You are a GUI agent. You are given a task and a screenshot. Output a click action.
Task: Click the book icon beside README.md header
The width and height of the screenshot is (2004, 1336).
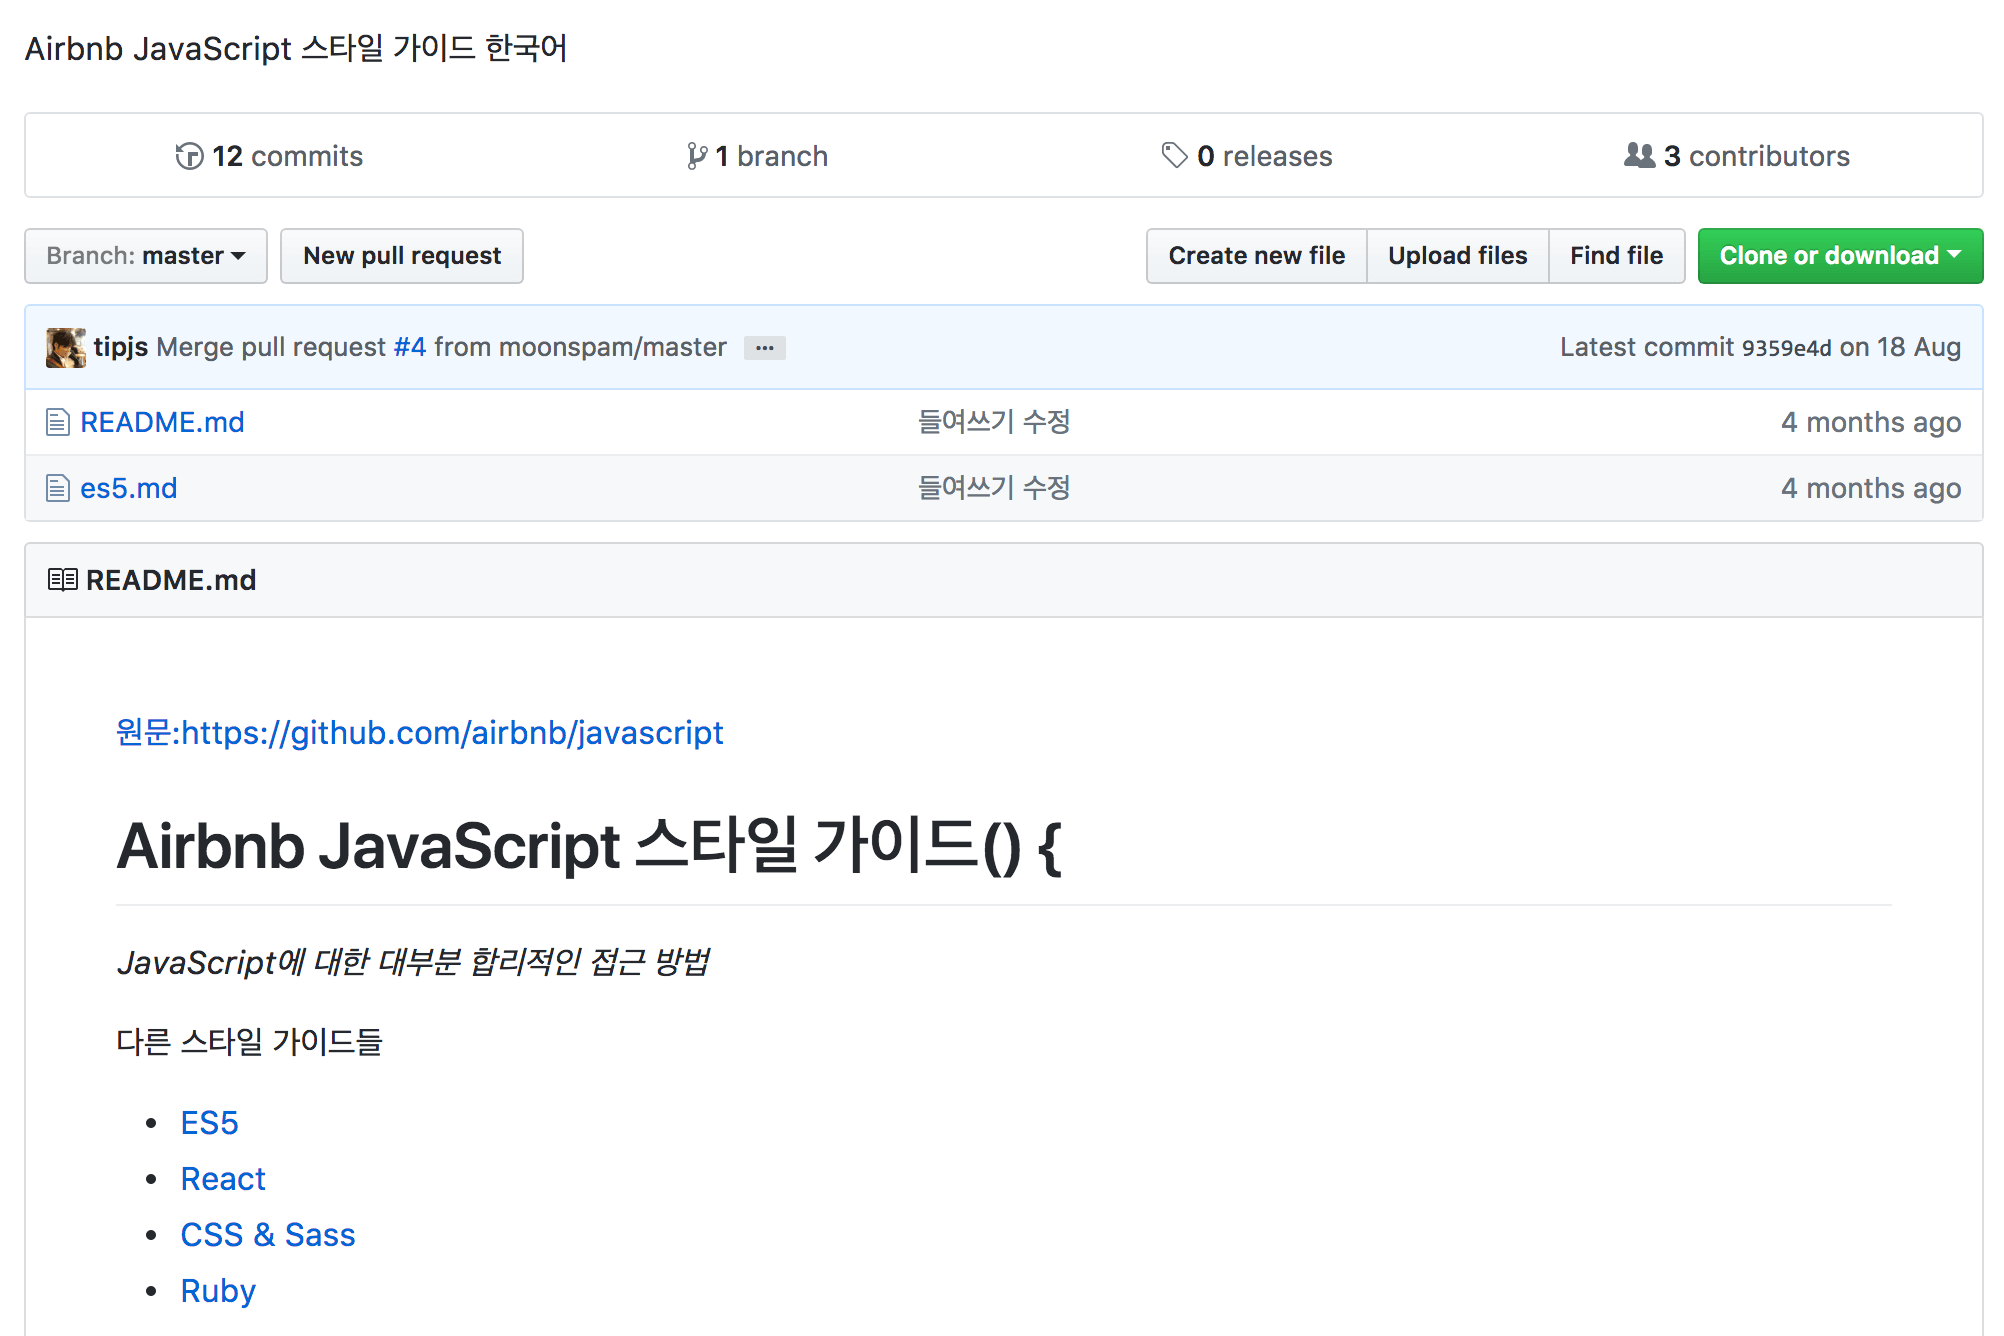click(62, 580)
